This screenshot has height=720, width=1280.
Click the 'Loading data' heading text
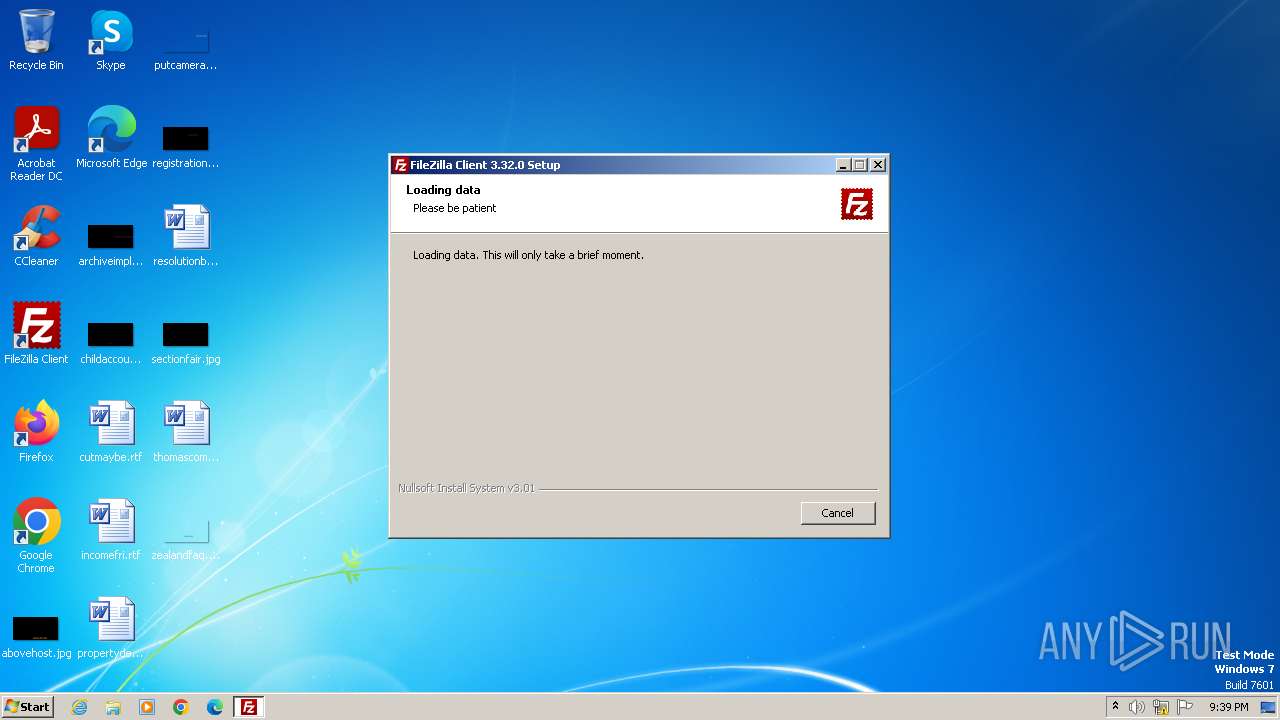tap(443, 190)
